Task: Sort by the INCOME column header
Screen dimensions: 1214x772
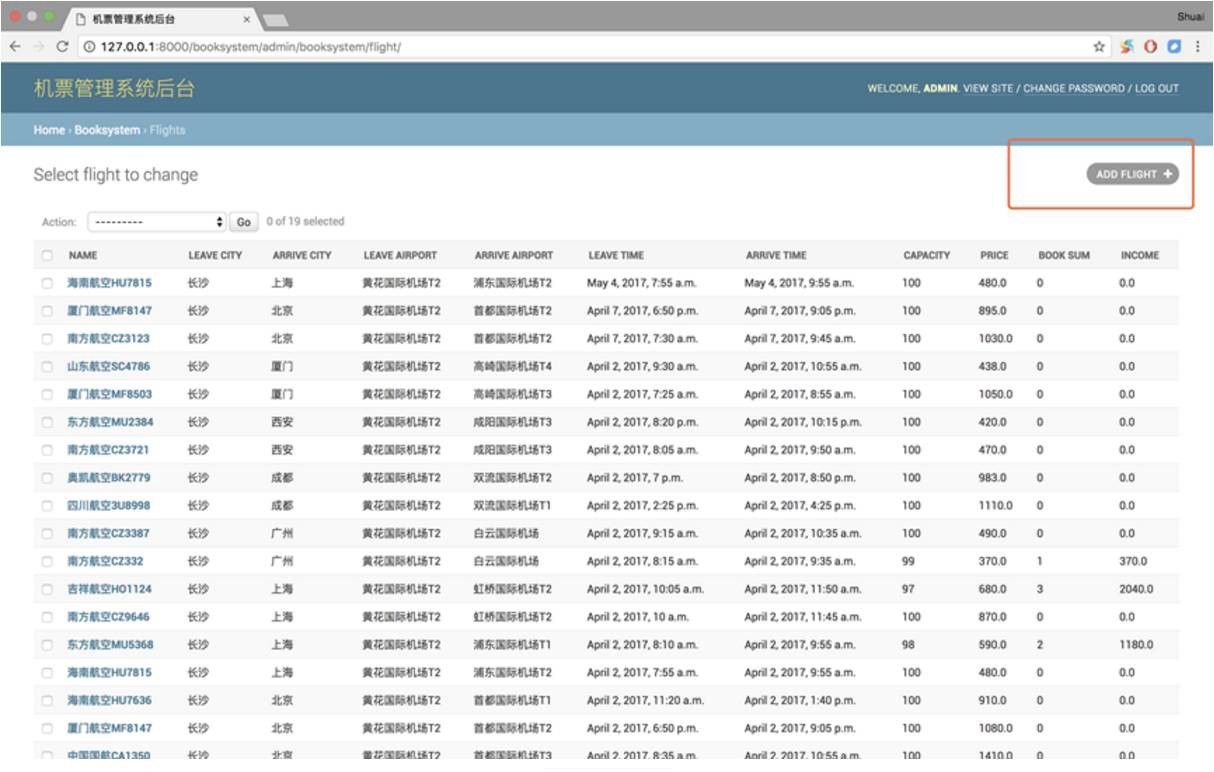Action: (x=1140, y=255)
